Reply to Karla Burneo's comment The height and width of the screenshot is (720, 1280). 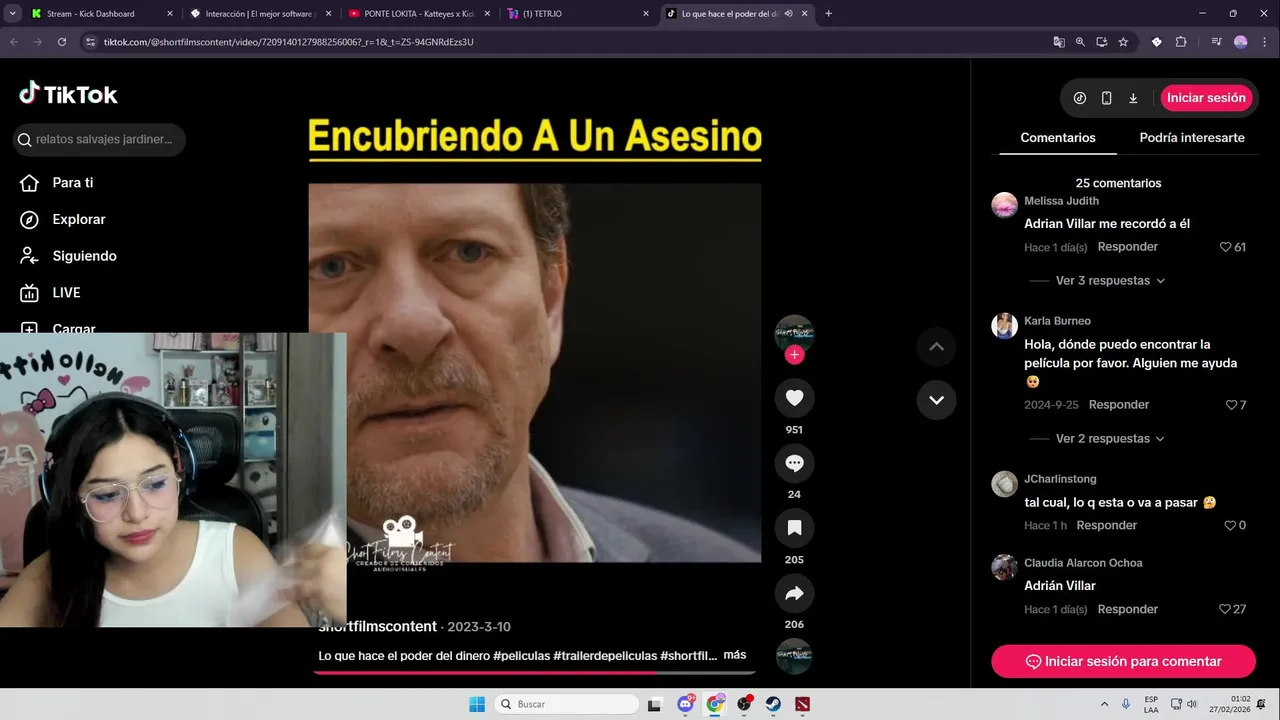[x=1119, y=405]
